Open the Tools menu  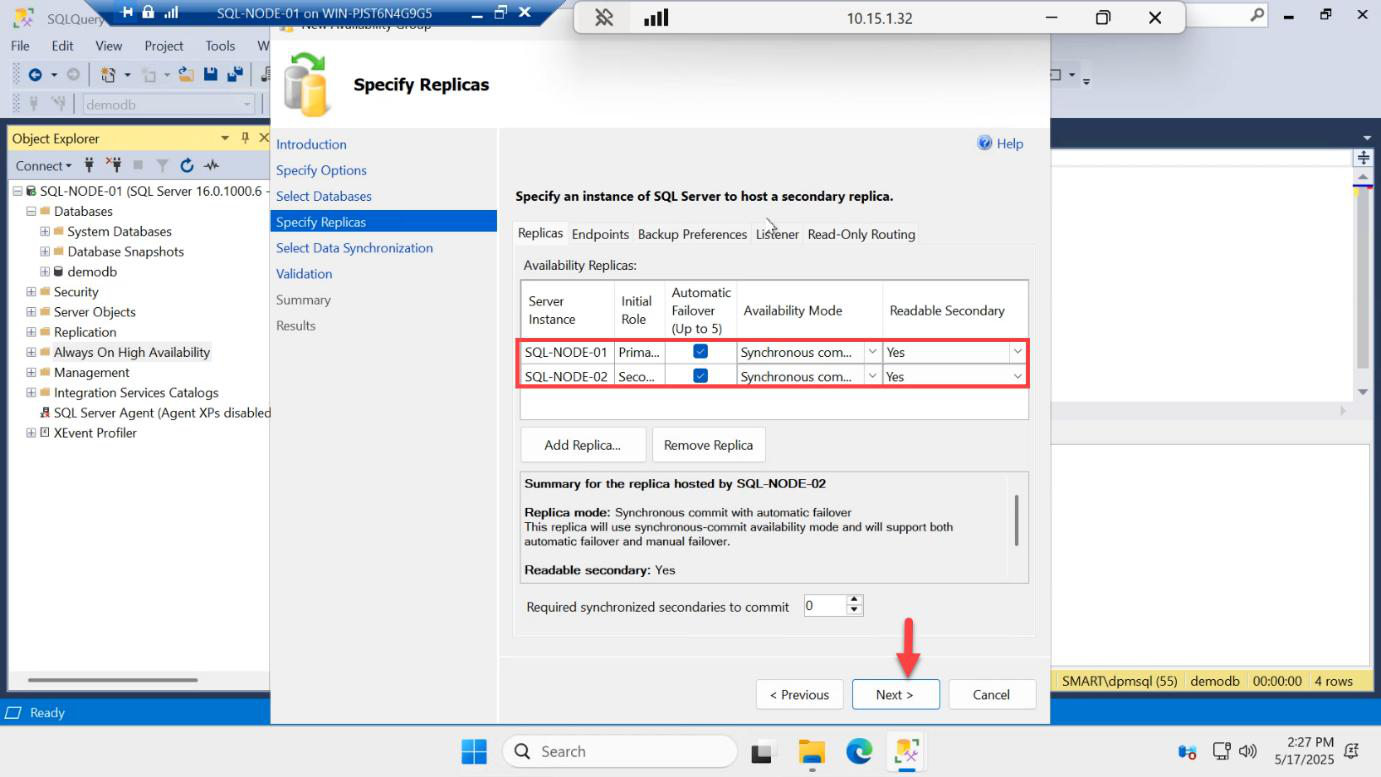click(220, 45)
